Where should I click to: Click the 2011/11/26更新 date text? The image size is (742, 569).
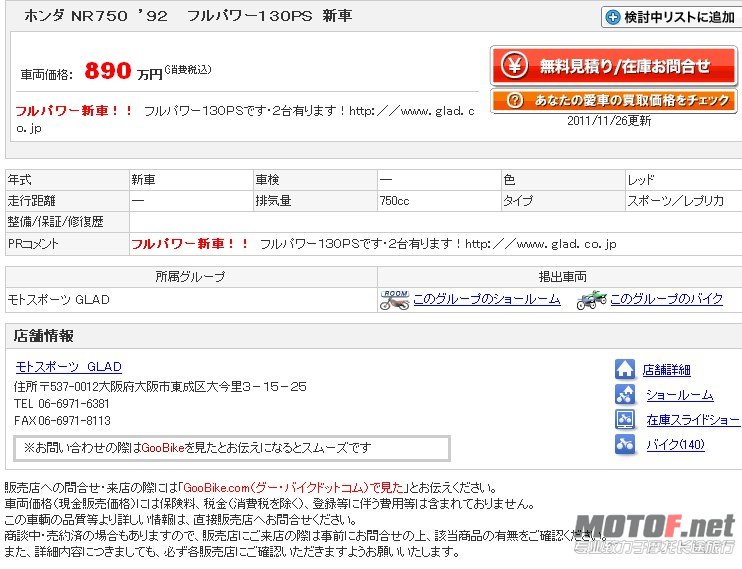tap(609, 121)
